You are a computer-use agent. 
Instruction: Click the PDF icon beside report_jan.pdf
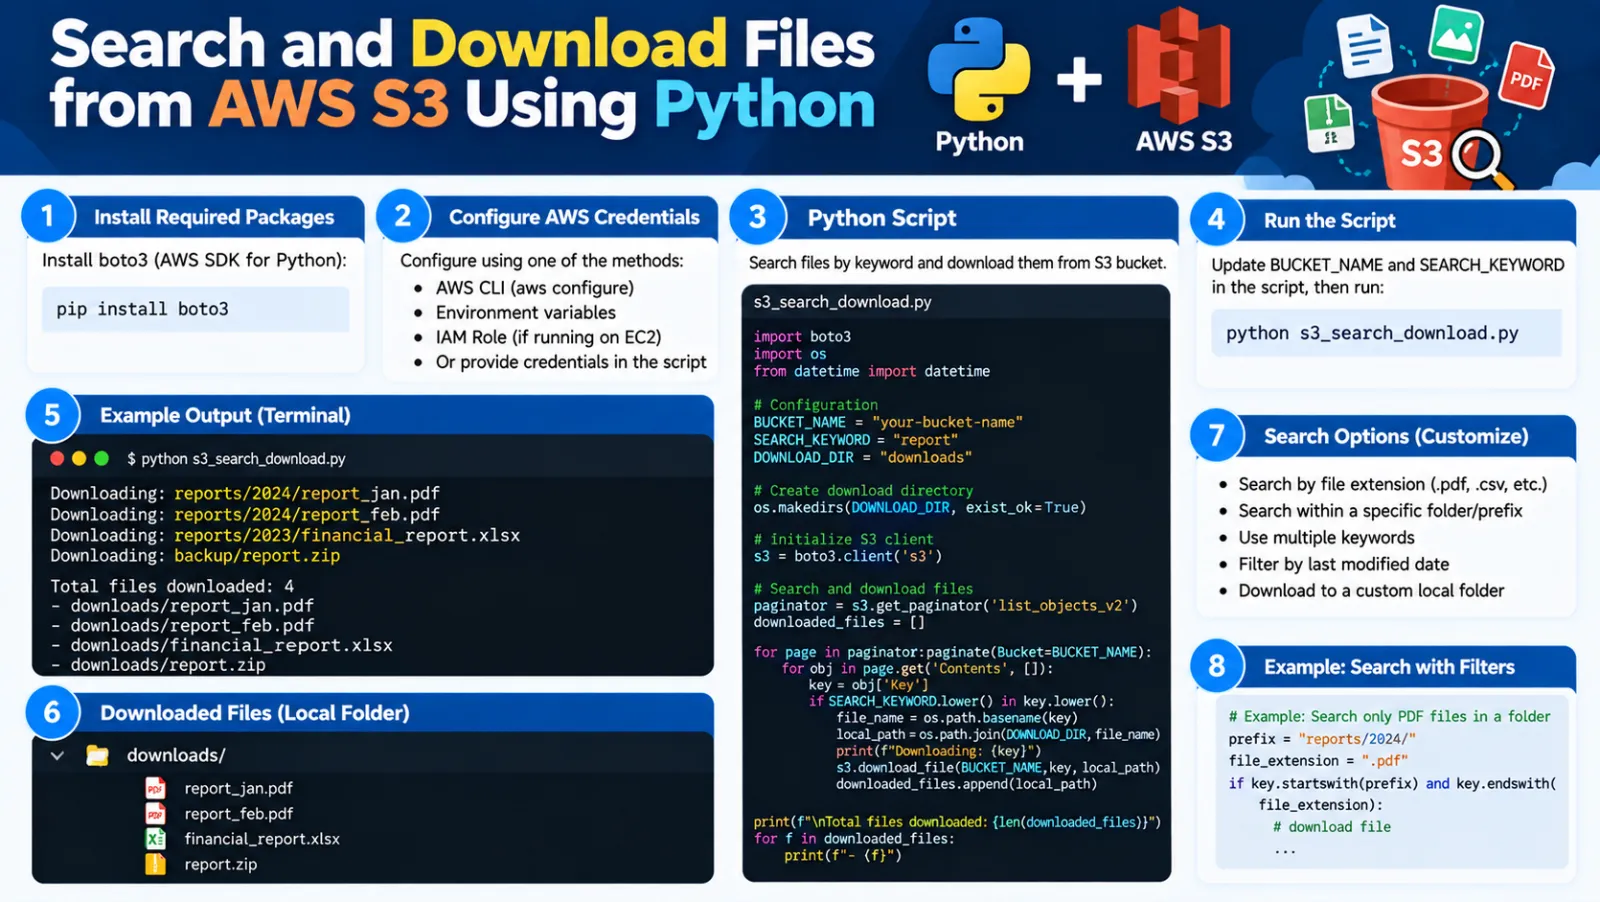click(155, 788)
